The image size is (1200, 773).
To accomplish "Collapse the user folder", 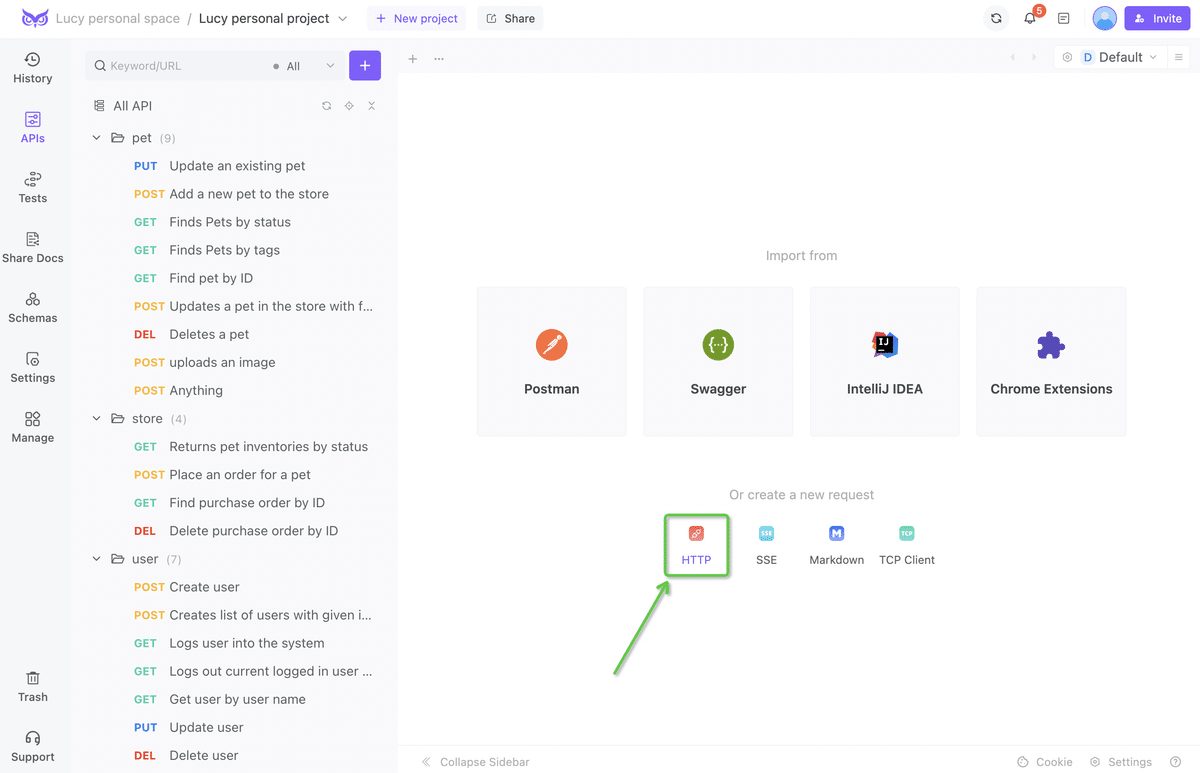I will [x=97, y=559].
